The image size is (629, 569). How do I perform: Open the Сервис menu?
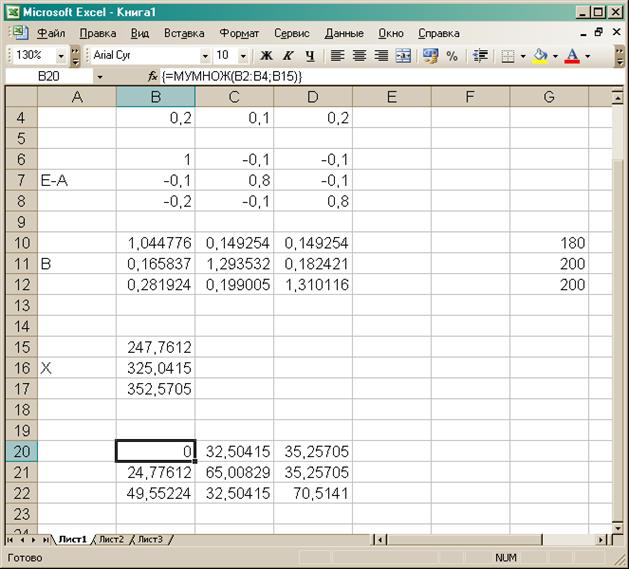(x=292, y=33)
